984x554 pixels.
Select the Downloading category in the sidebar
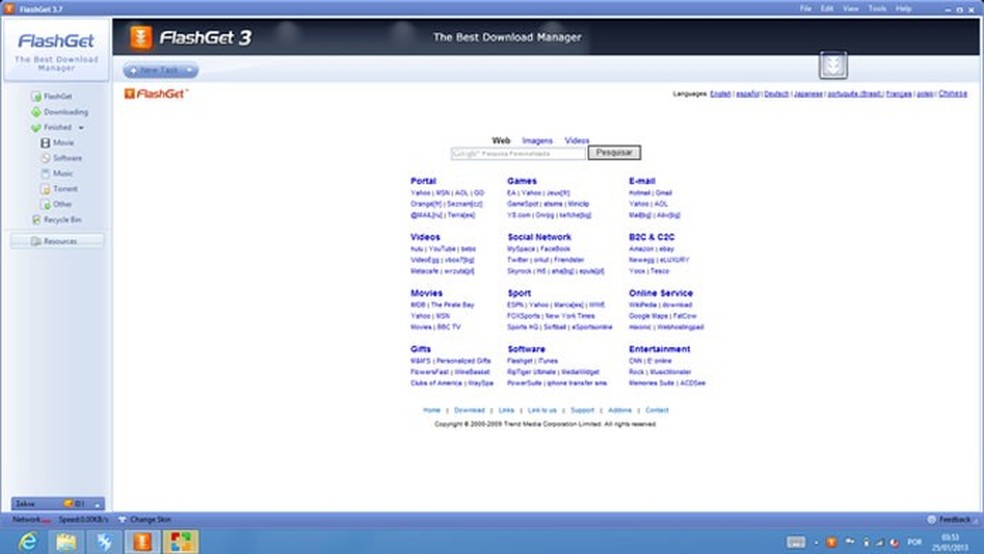click(59, 112)
